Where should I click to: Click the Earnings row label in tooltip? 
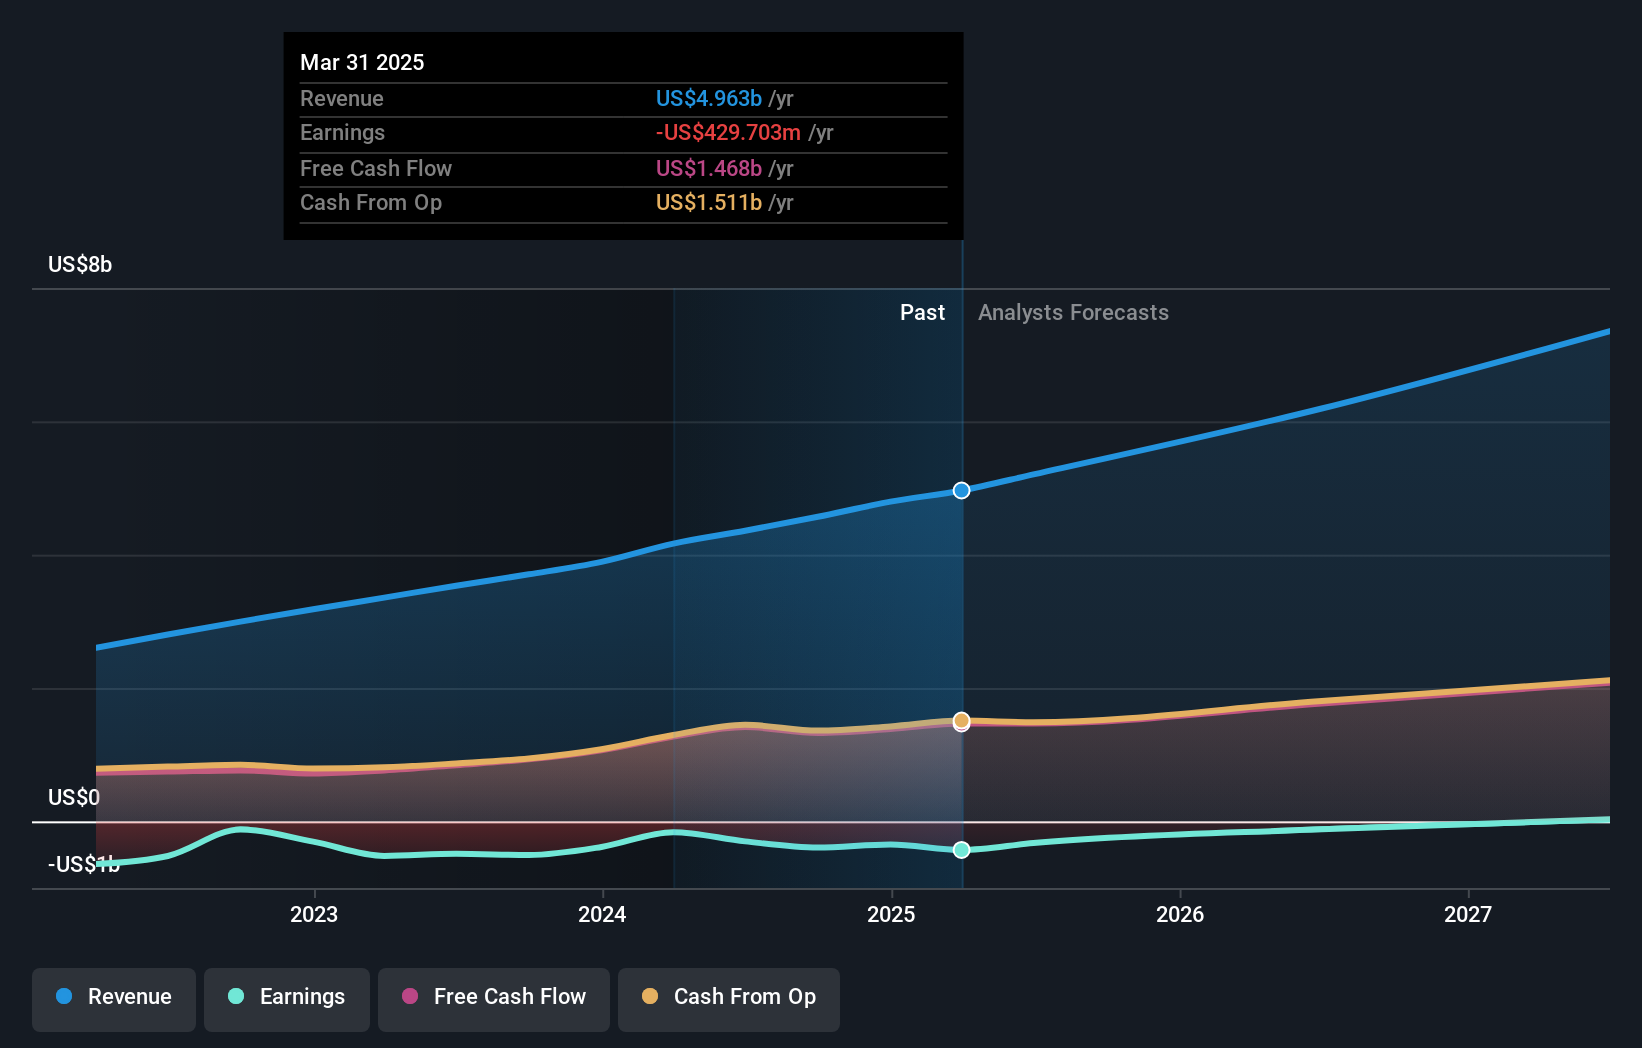pos(342,132)
